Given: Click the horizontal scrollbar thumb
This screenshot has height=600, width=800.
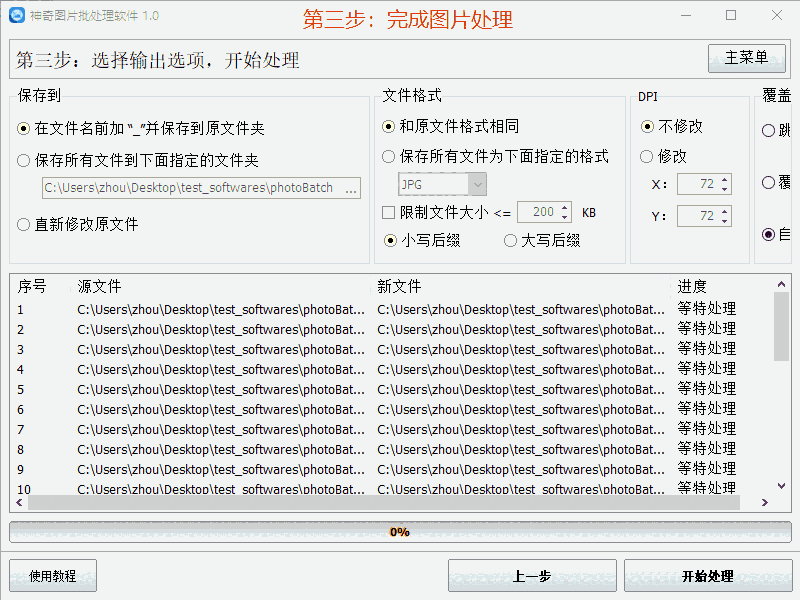Looking at the screenshot, I should coord(384,503).
